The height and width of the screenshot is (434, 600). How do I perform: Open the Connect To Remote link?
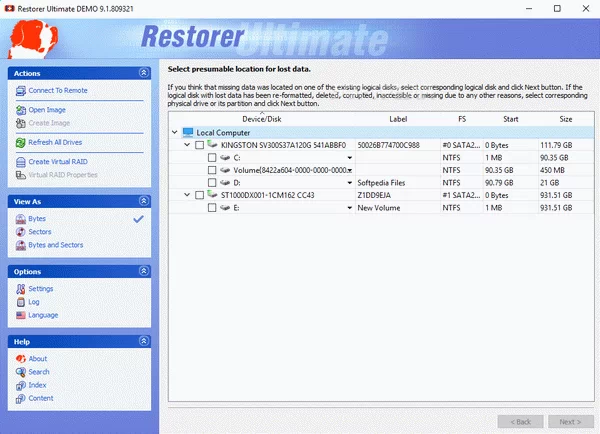[58, 91]
